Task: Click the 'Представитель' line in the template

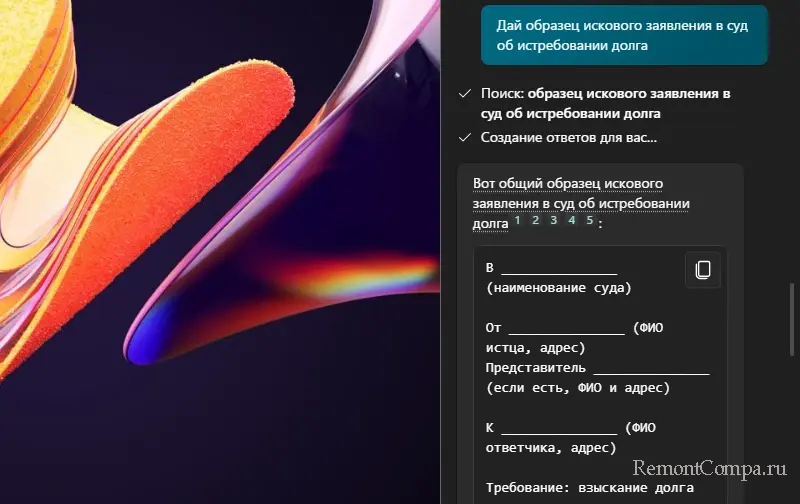Action: coord(597,367)
